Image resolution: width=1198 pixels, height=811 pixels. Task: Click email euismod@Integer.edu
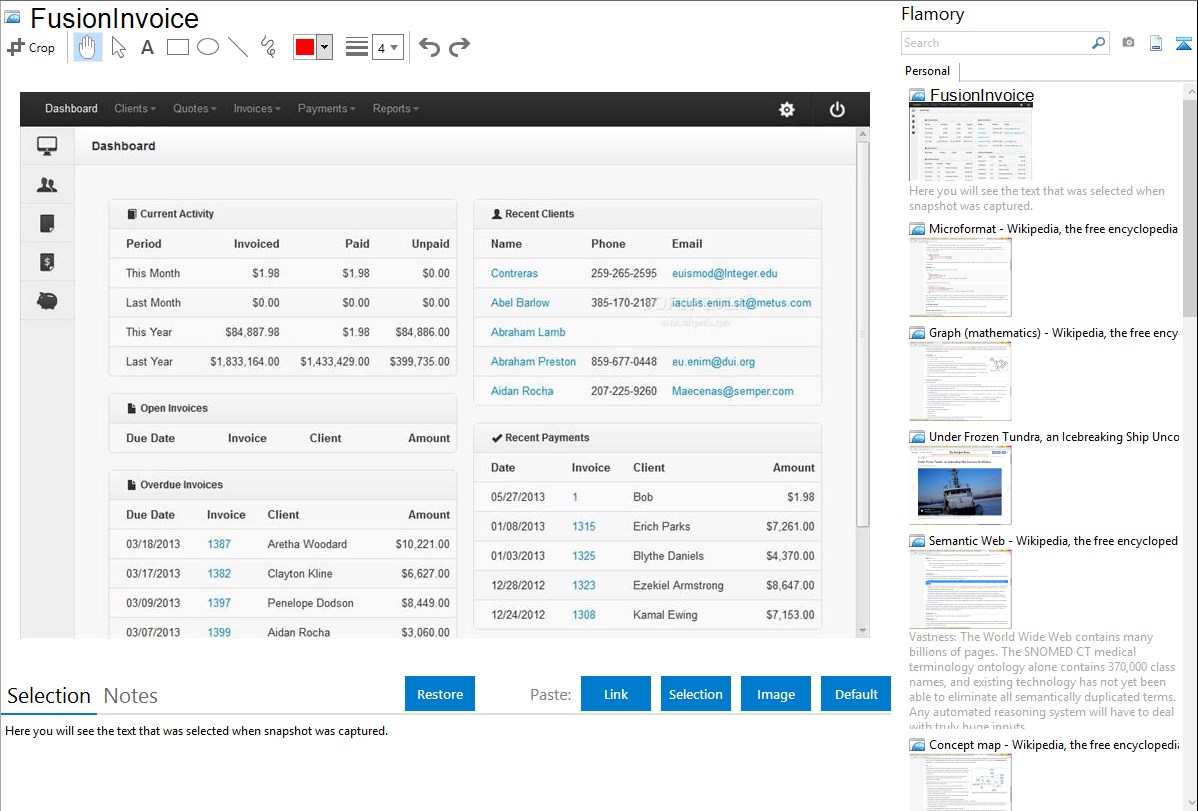[724, 274]
